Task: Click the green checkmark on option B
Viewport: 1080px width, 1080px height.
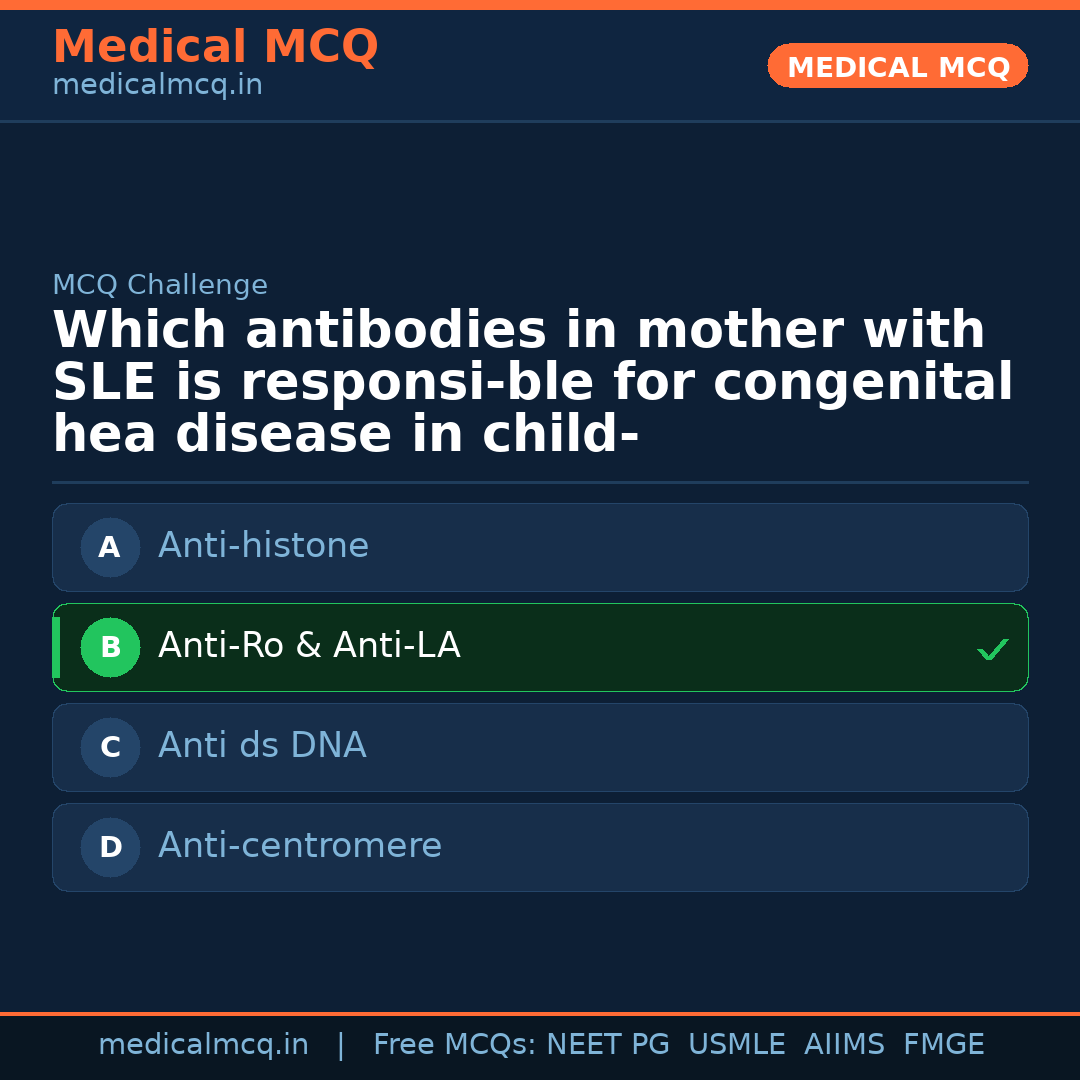Action: (992, 650)
